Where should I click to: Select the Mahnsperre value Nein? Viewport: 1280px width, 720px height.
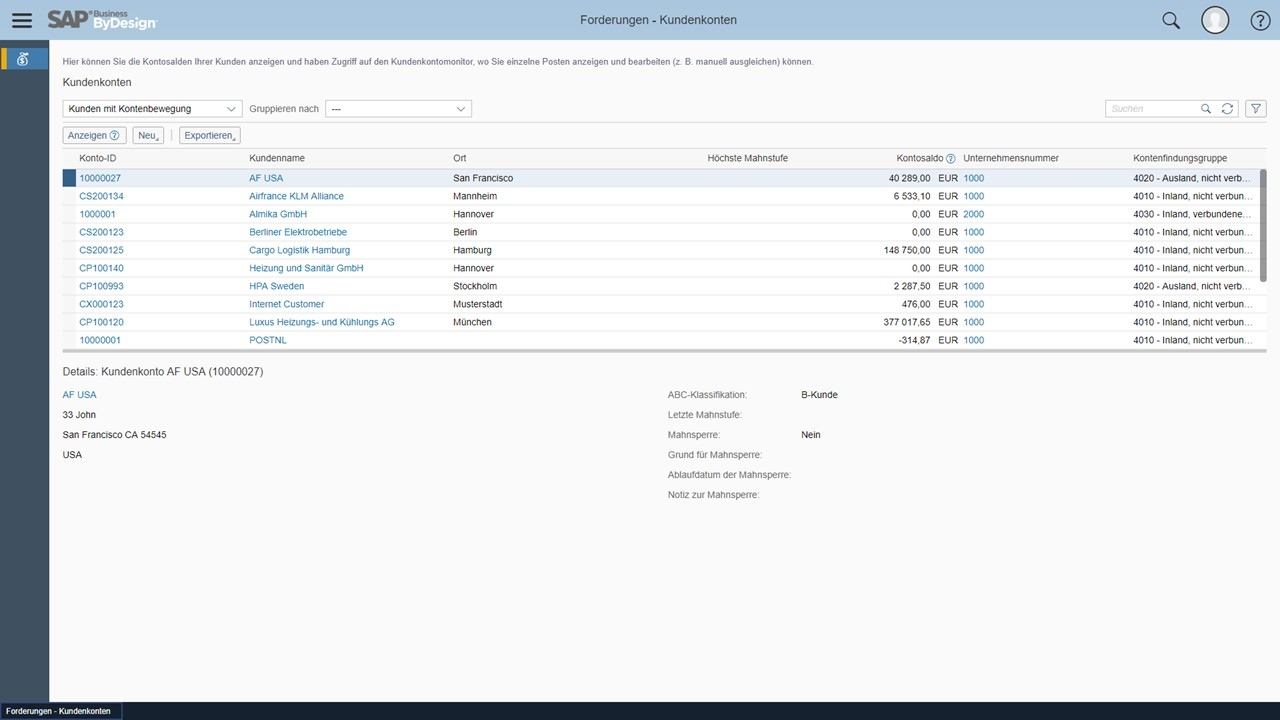pyautogui.click(x=811, y=435)
